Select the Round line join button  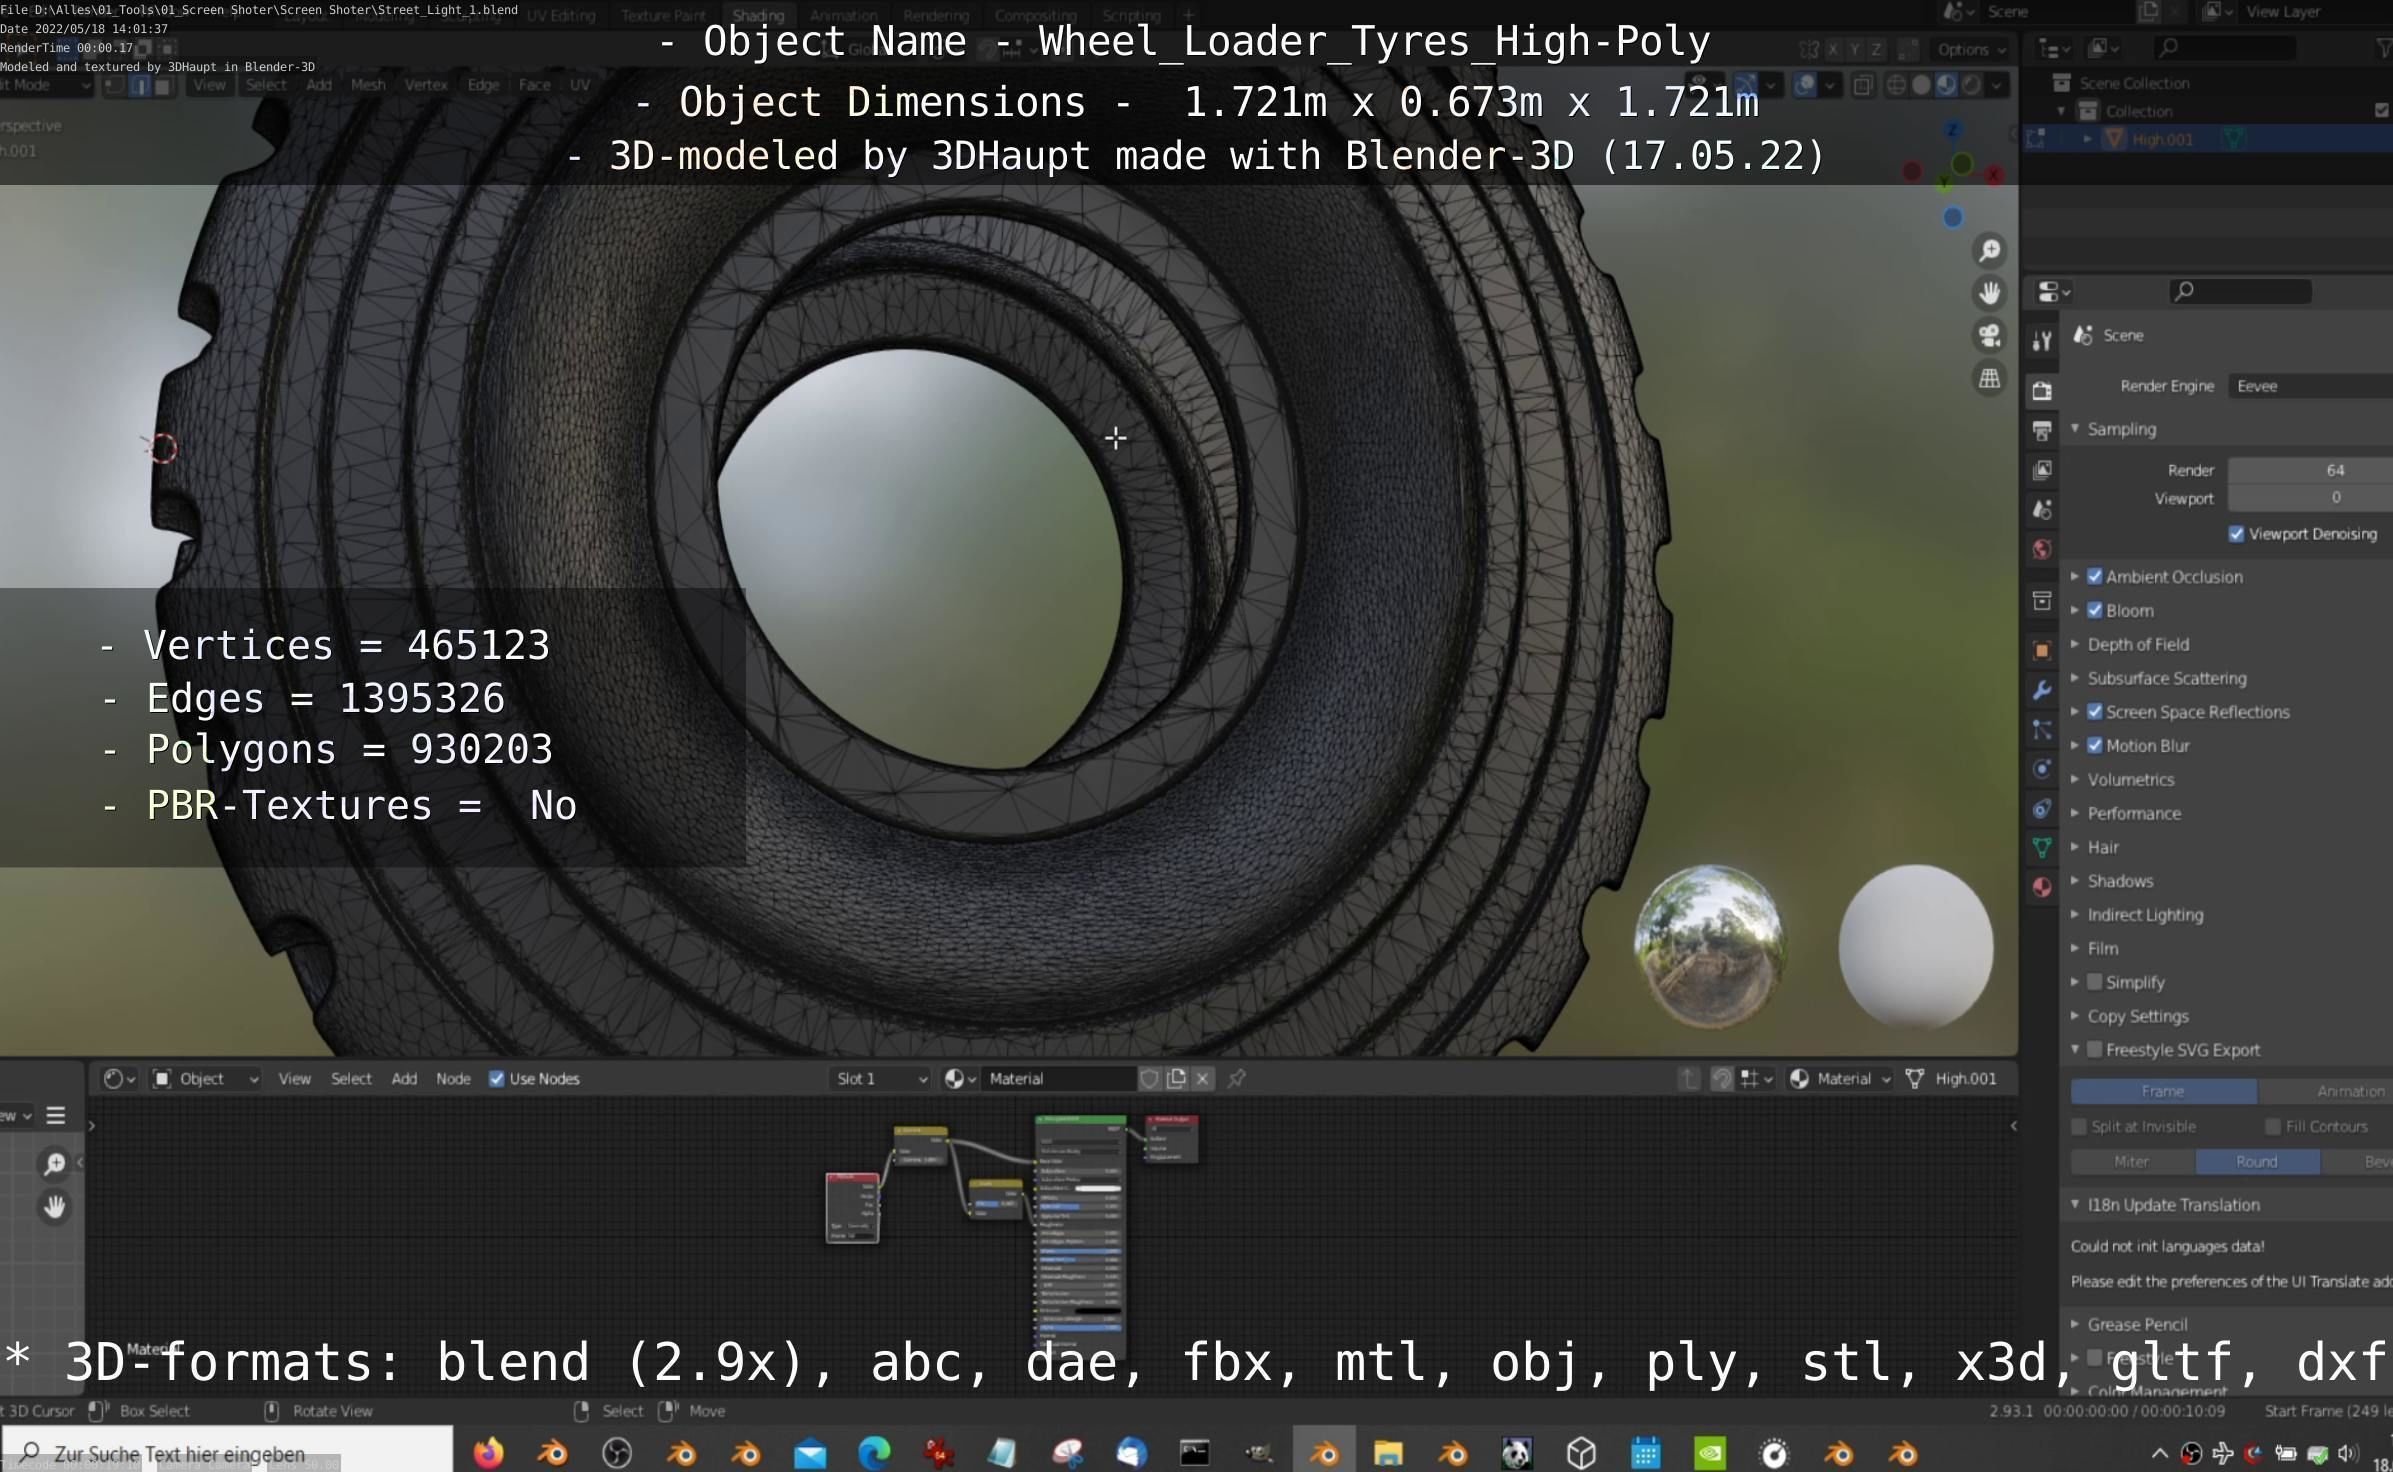pyautogui.click(x=2256, y=1161)
